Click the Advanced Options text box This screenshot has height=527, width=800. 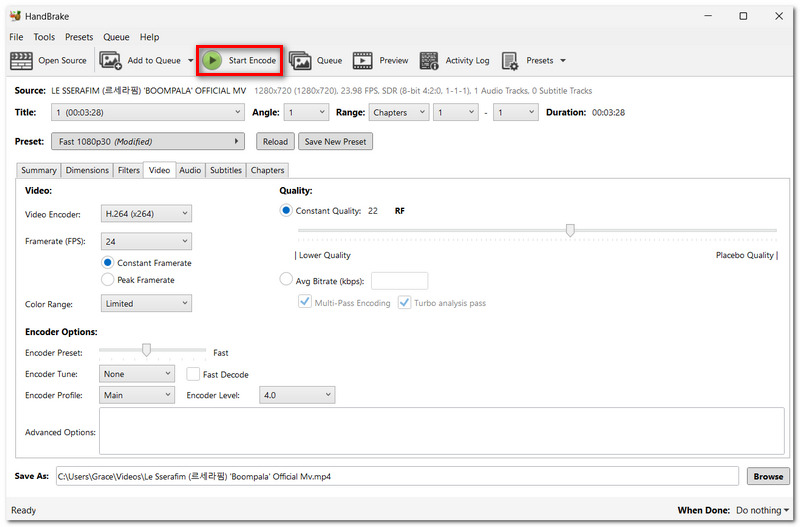[441, 431]
